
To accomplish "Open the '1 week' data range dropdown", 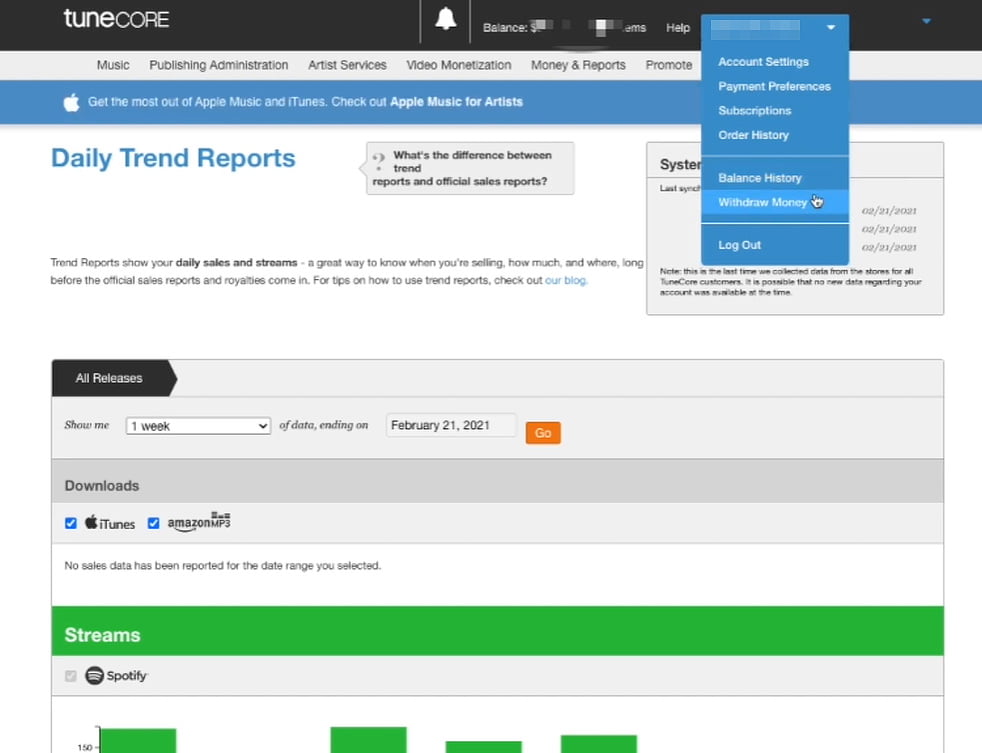I will pos(198,426).
